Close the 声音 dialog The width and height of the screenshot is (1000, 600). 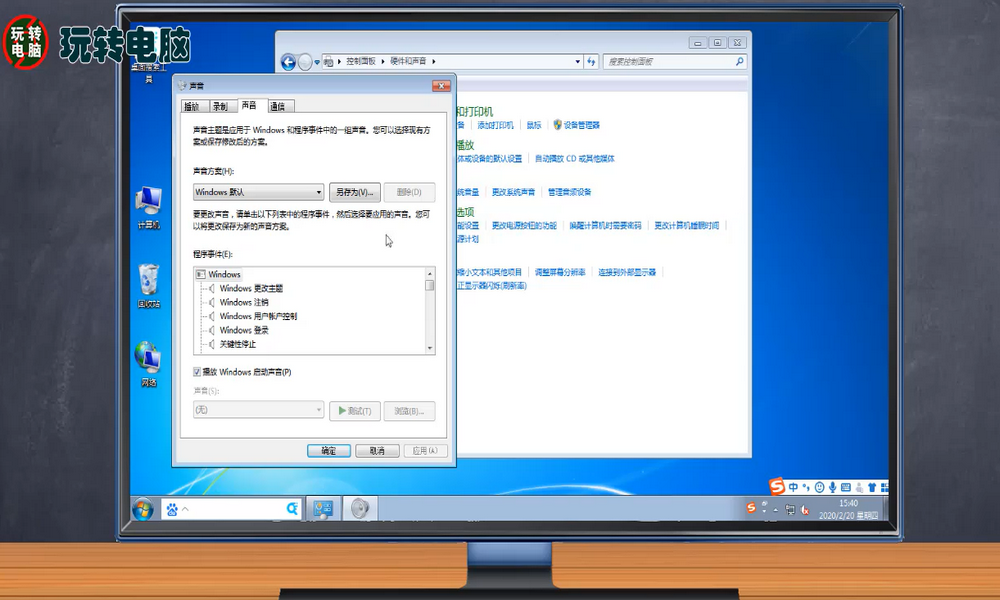(x=441, y=85)
